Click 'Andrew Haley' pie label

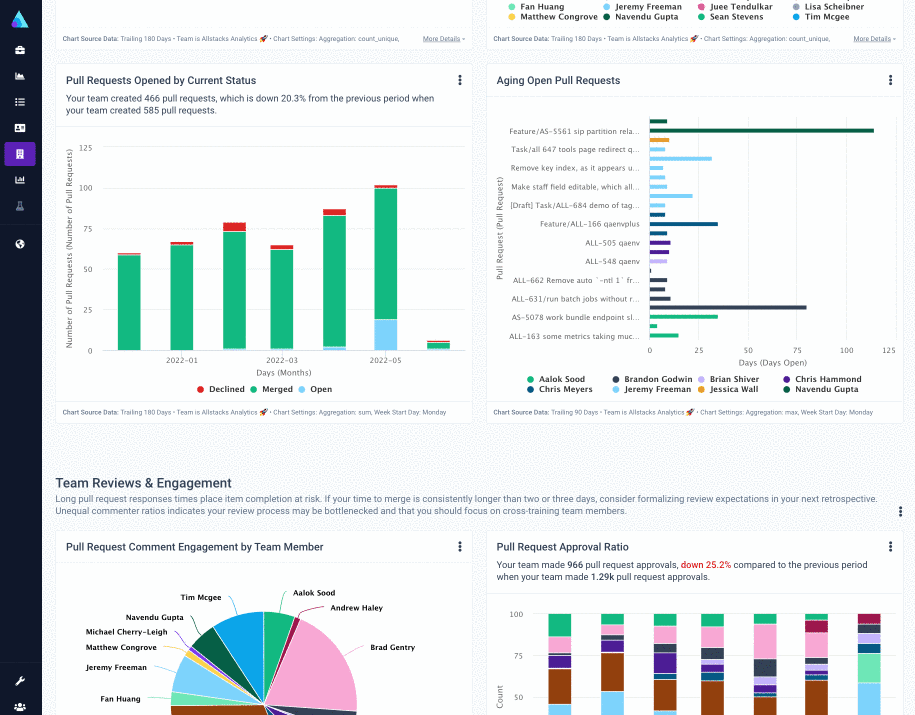click(357, 608)
